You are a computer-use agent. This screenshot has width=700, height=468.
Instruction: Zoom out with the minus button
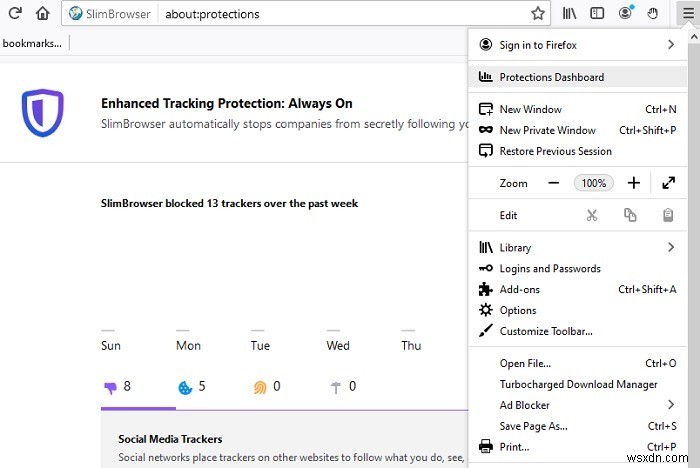coord(553,183)
